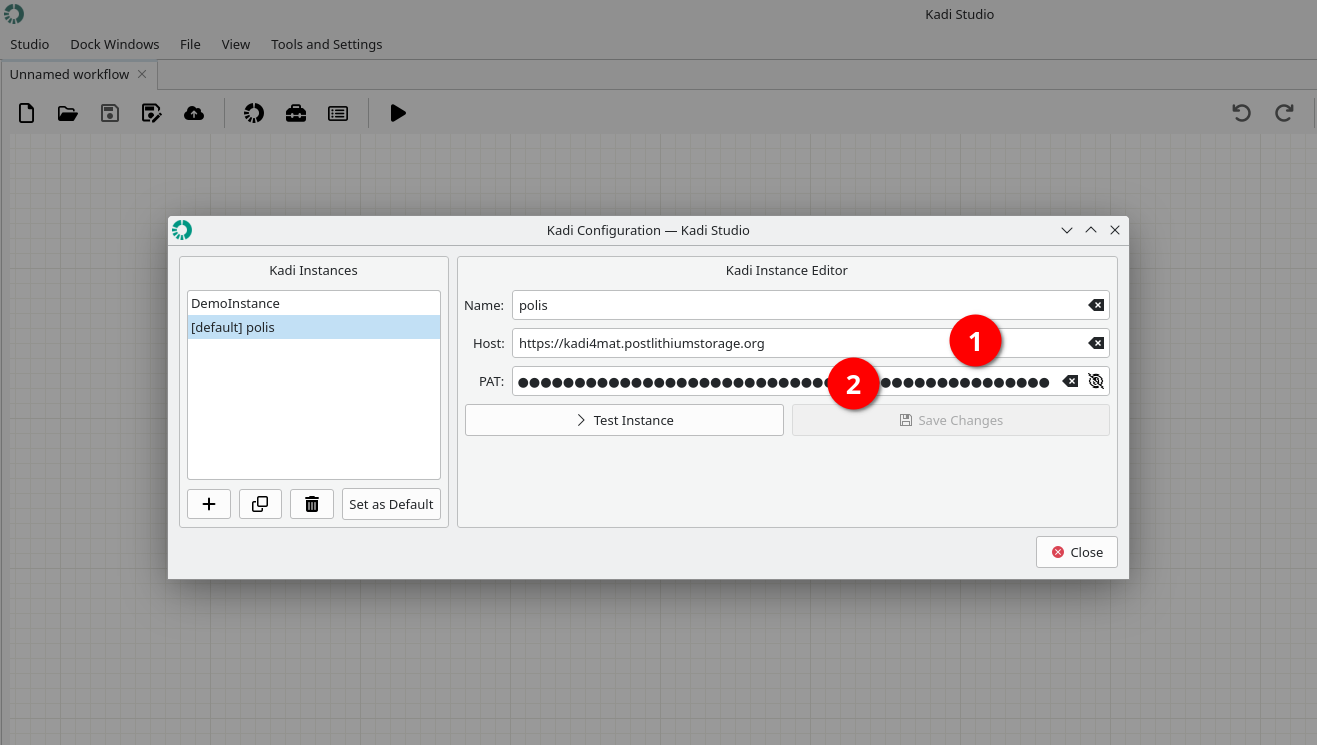Click the Save As icon with pencil
The width and height of the screenshot is (1317, 745).
(x=152, y=113)
